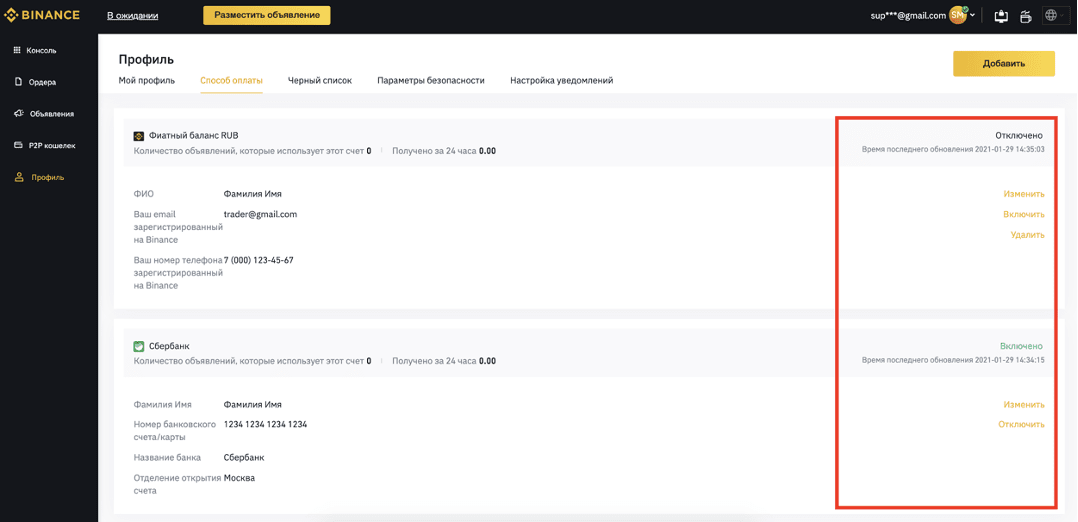Click the Ордера document icon
The width and height of the screenshot is (1078, 522).
click(x=19, y=82)
